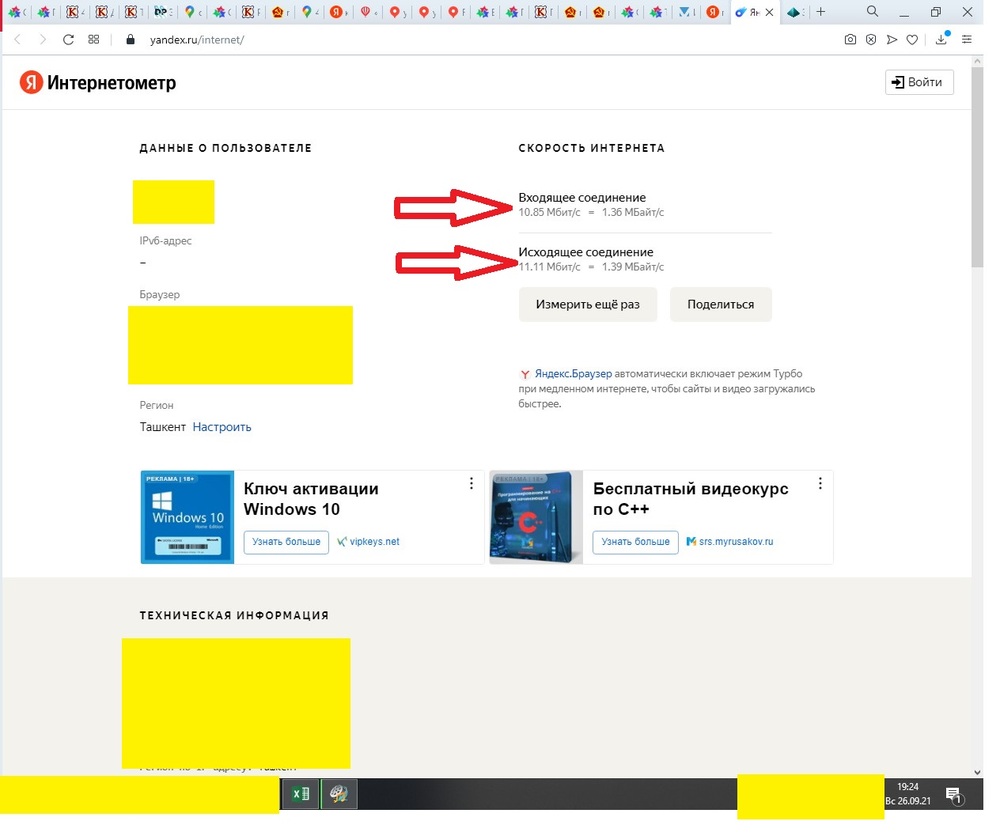Click the ad blocker shield icon
The height and width of the screenshot is (836, 1000).
[x=871, y=40]
